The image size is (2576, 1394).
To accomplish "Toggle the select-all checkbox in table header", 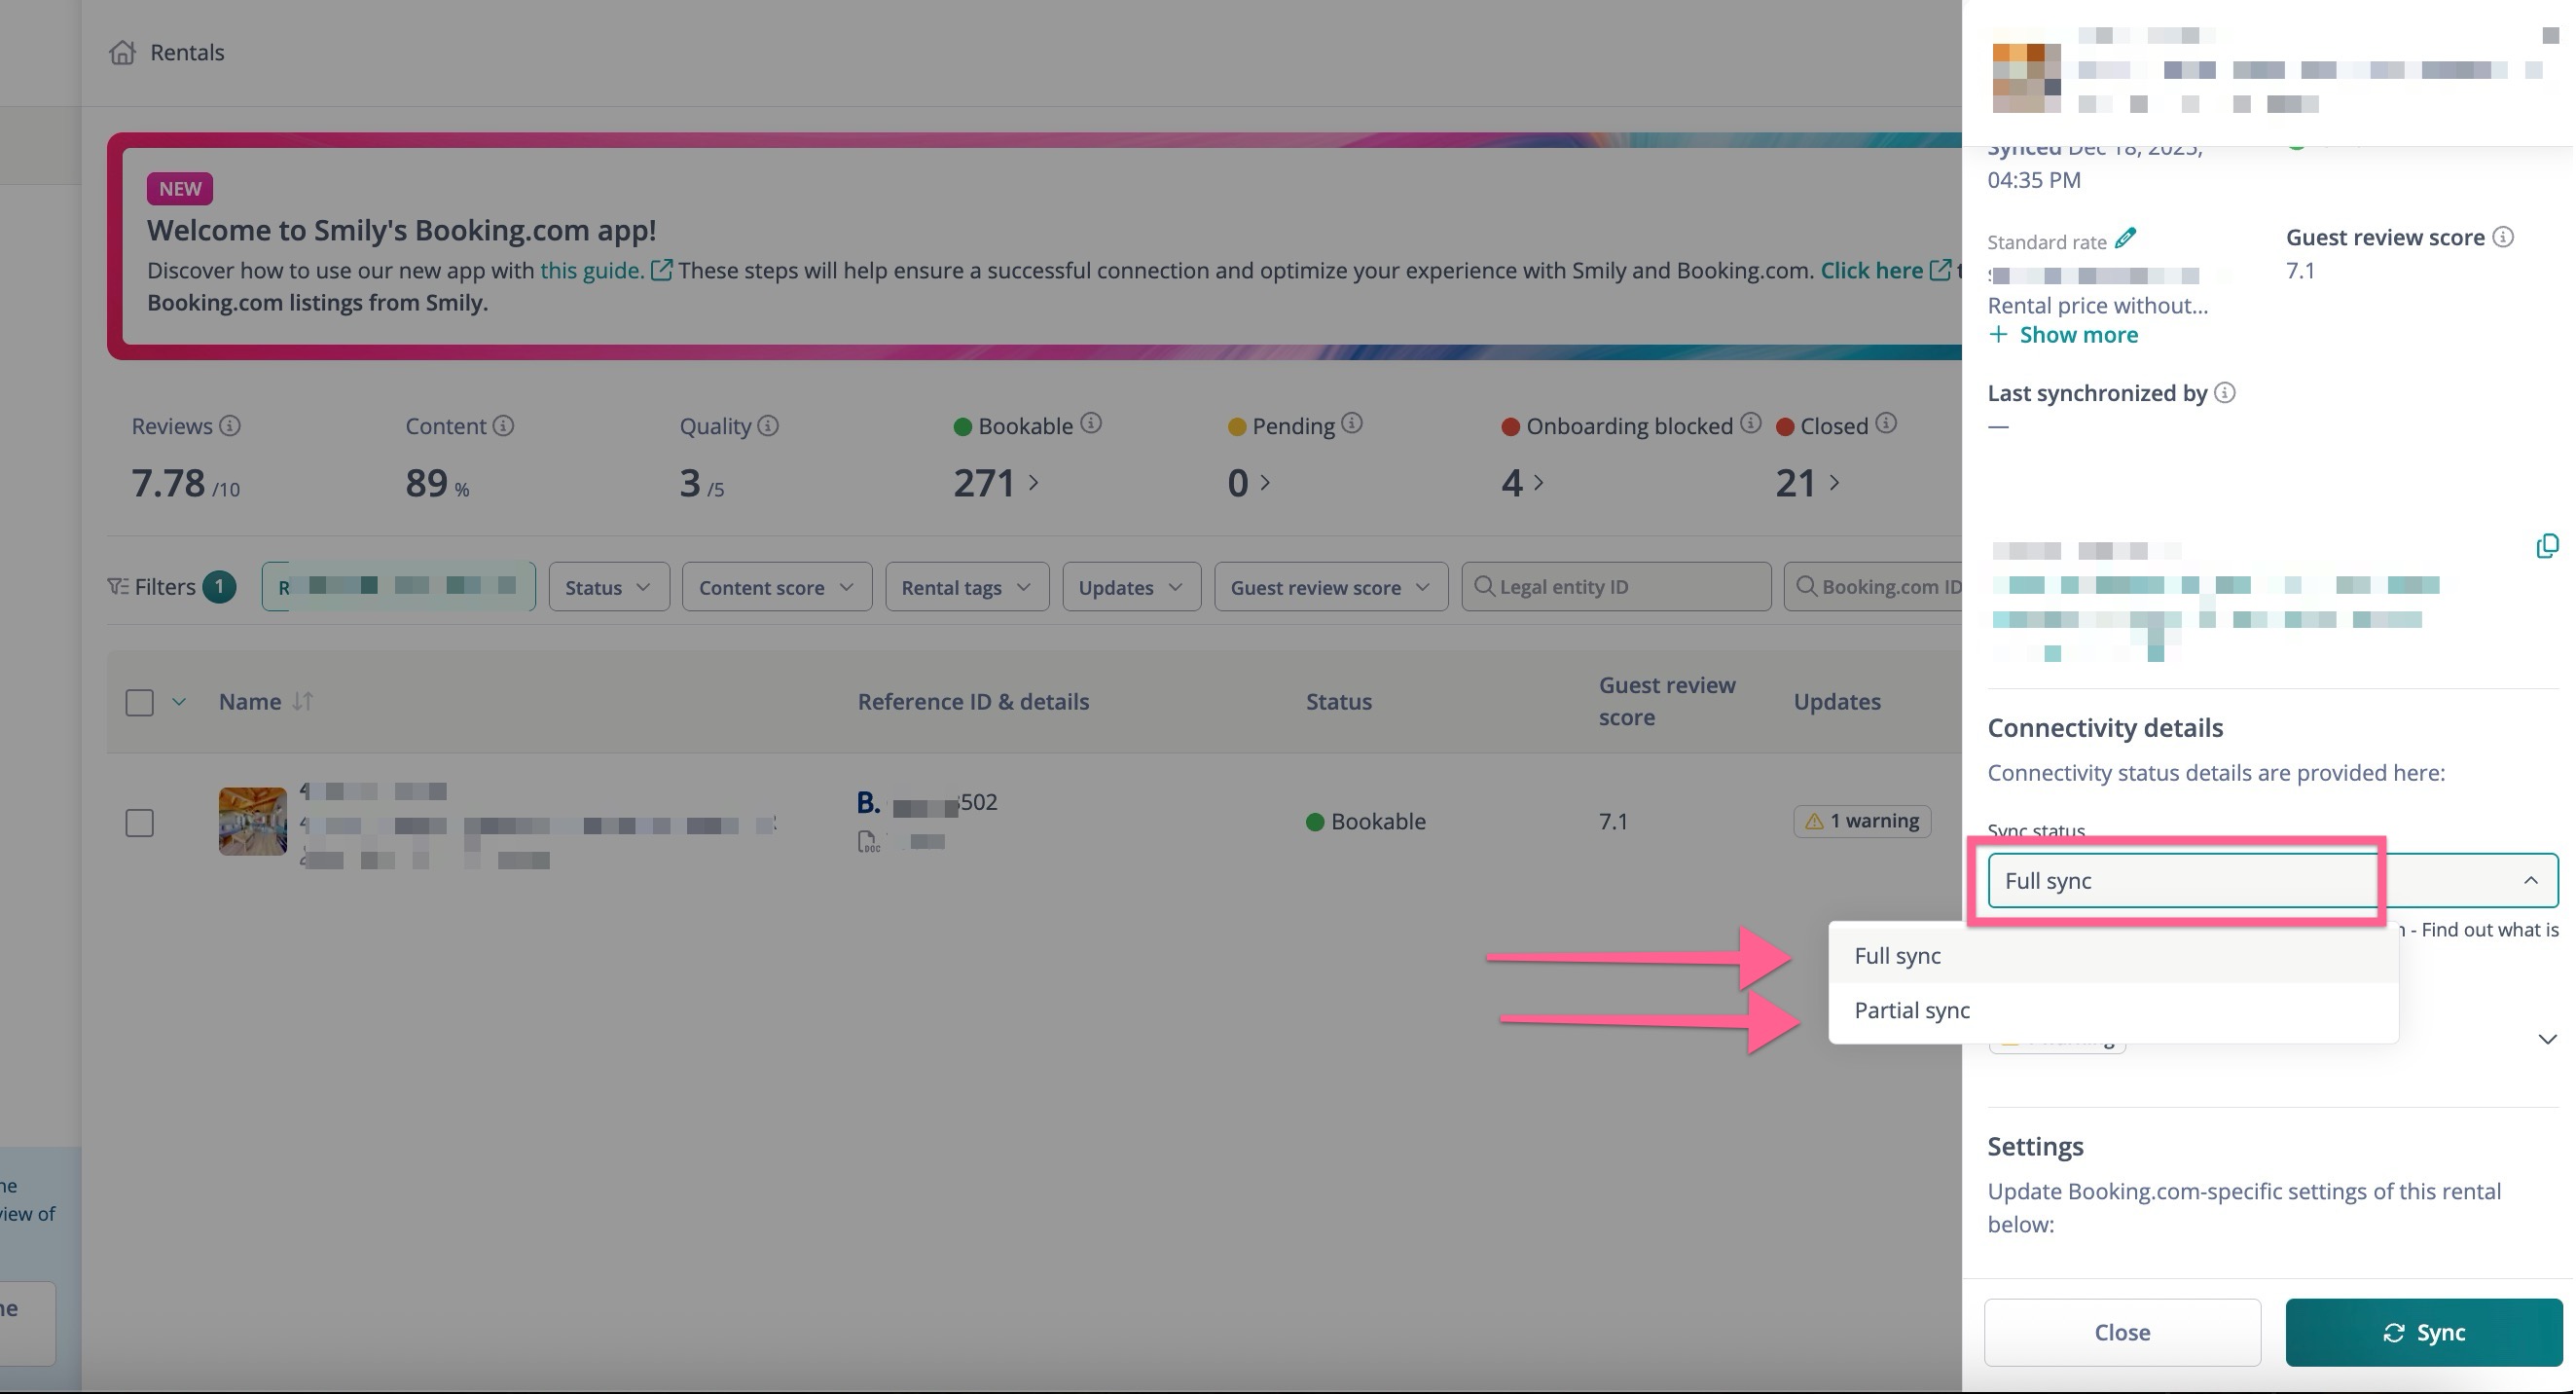I will click(140, 702).
